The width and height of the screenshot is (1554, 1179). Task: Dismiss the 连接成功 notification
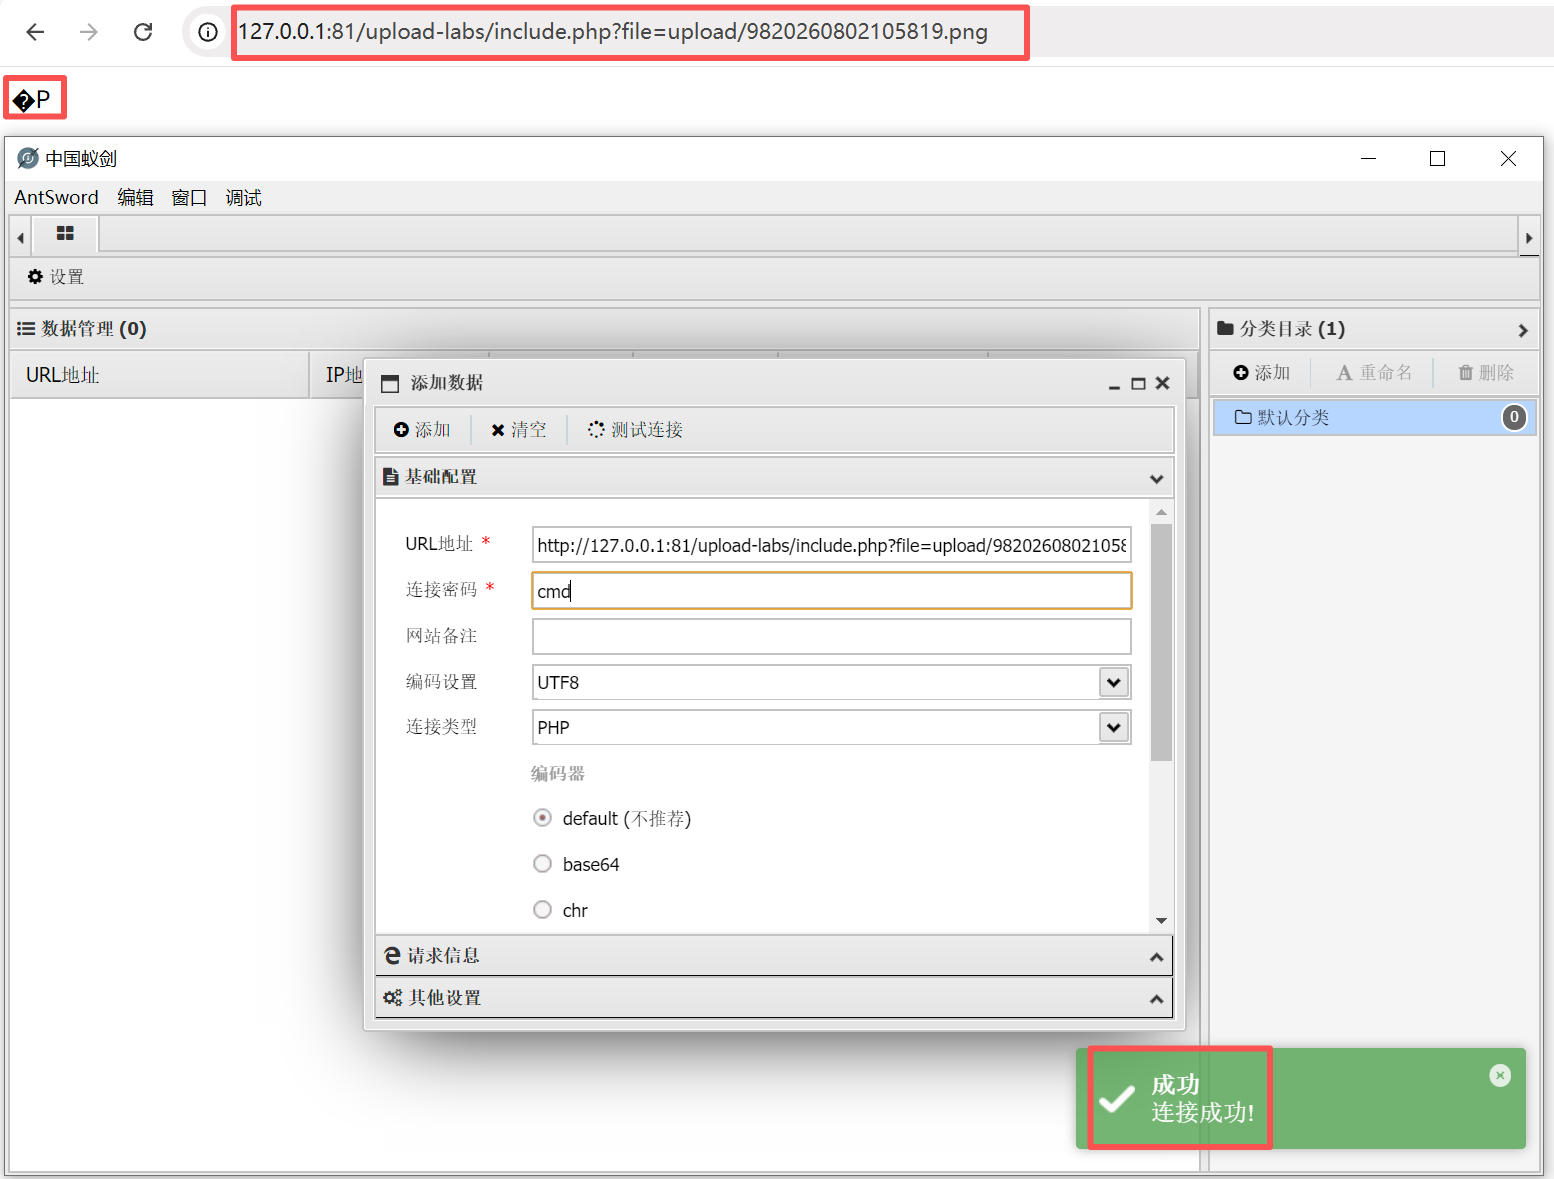(x=1500, y=1075)
